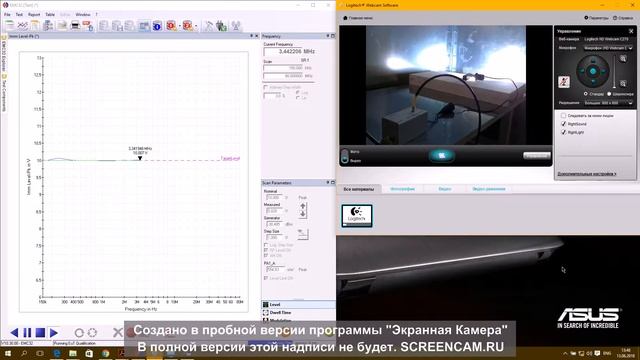Pause the running EMC32 test

(x=27, y=333)
